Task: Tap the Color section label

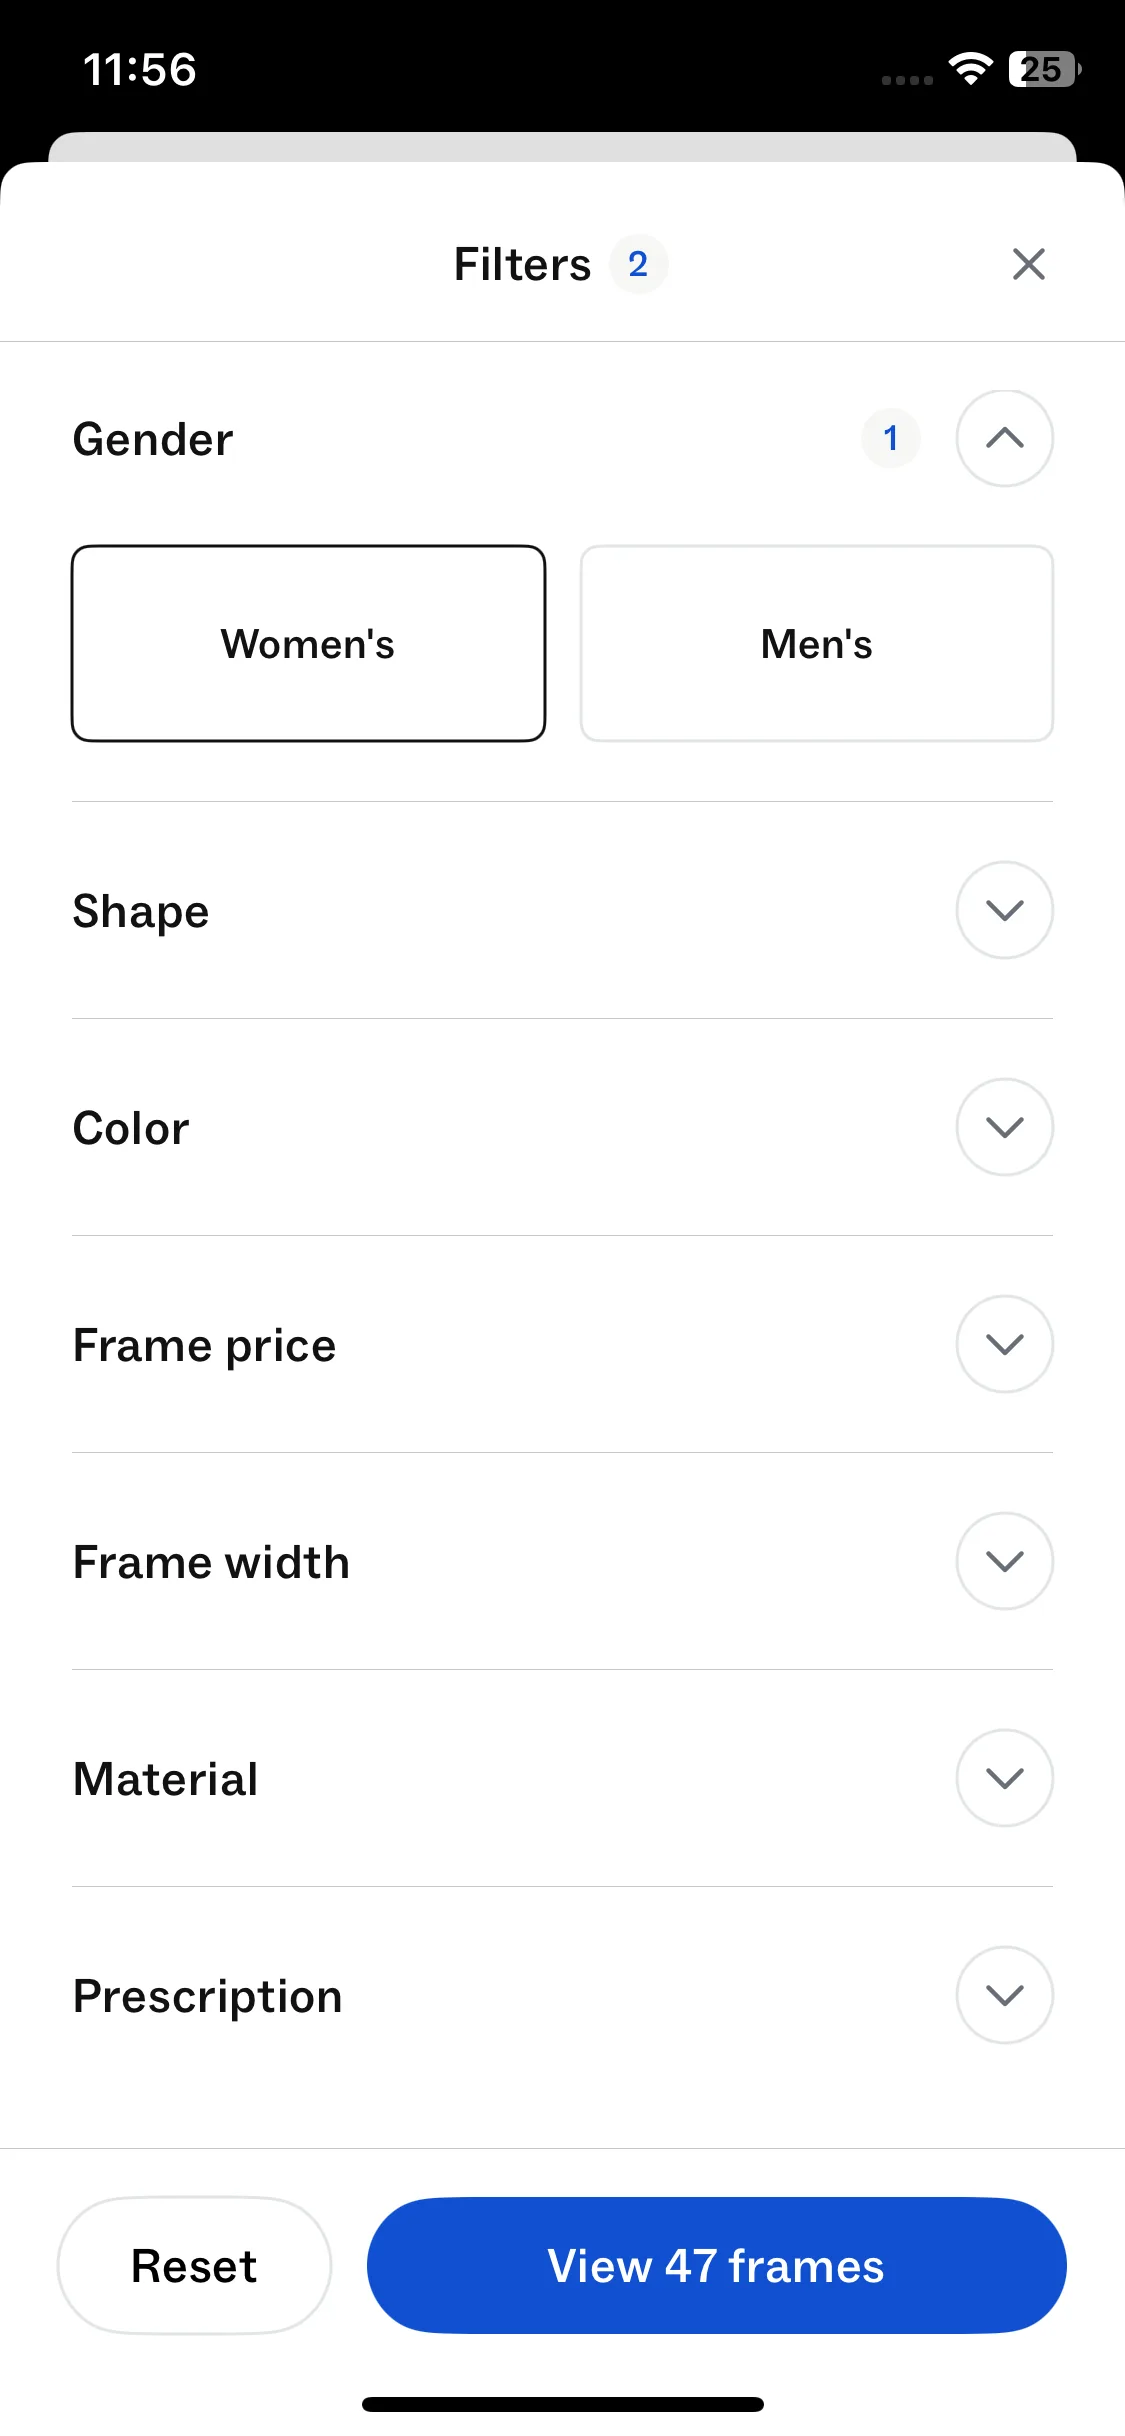Action: click(x=131, y=1128)
